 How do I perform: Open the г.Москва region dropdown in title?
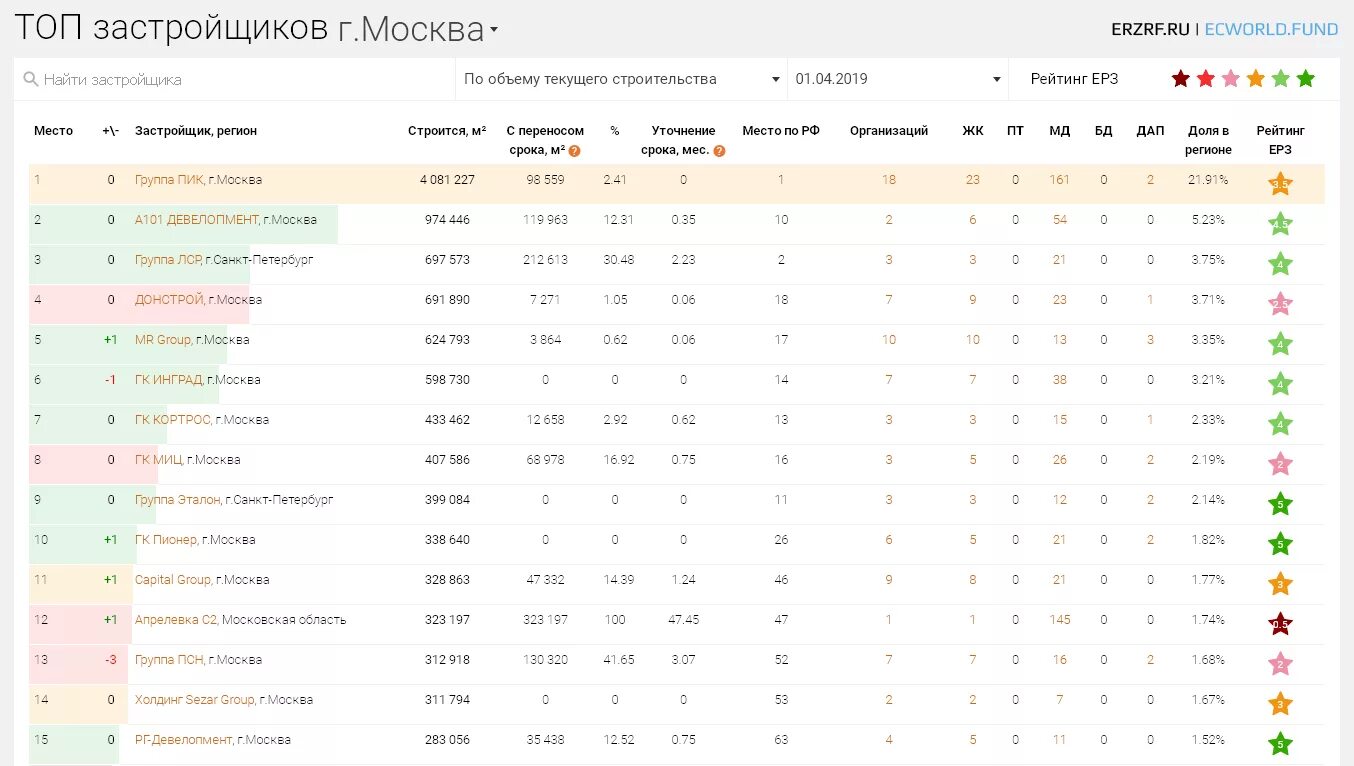(x=418, y=29)
